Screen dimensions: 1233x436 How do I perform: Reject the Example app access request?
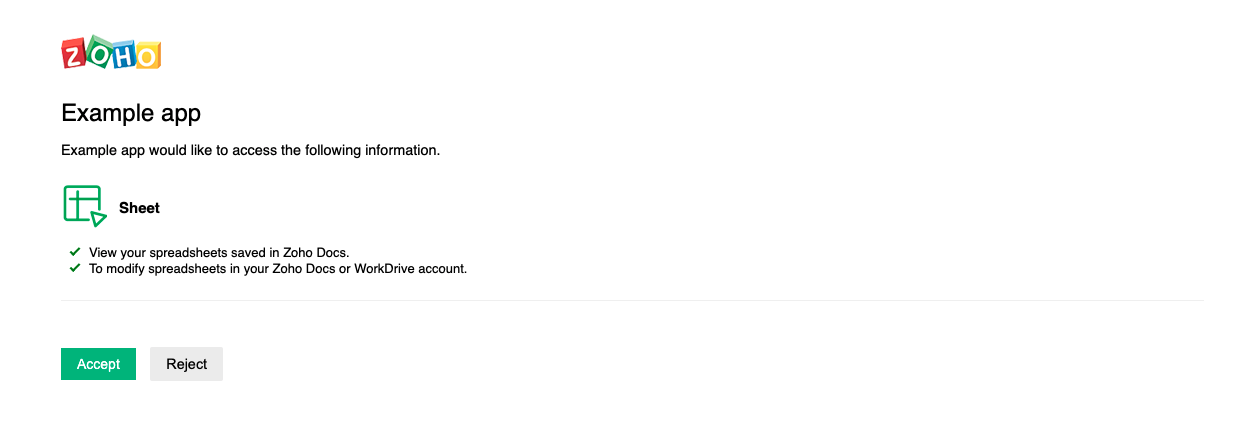pyautogui.click(x=186, y=364)
